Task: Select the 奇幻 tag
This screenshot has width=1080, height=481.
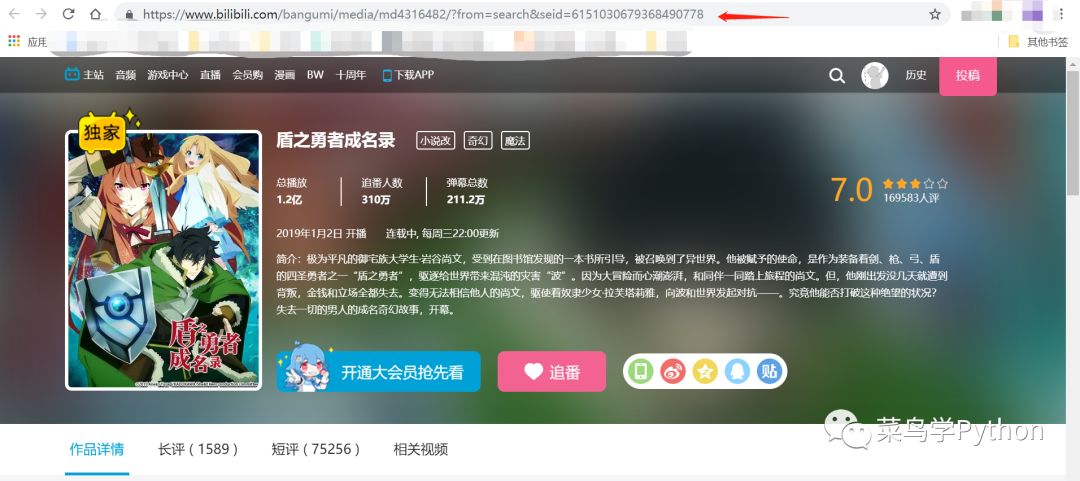Action: (478, 141)
